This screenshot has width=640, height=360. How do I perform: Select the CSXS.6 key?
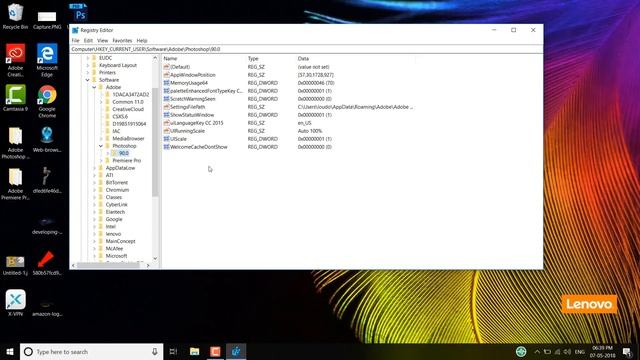120,117
